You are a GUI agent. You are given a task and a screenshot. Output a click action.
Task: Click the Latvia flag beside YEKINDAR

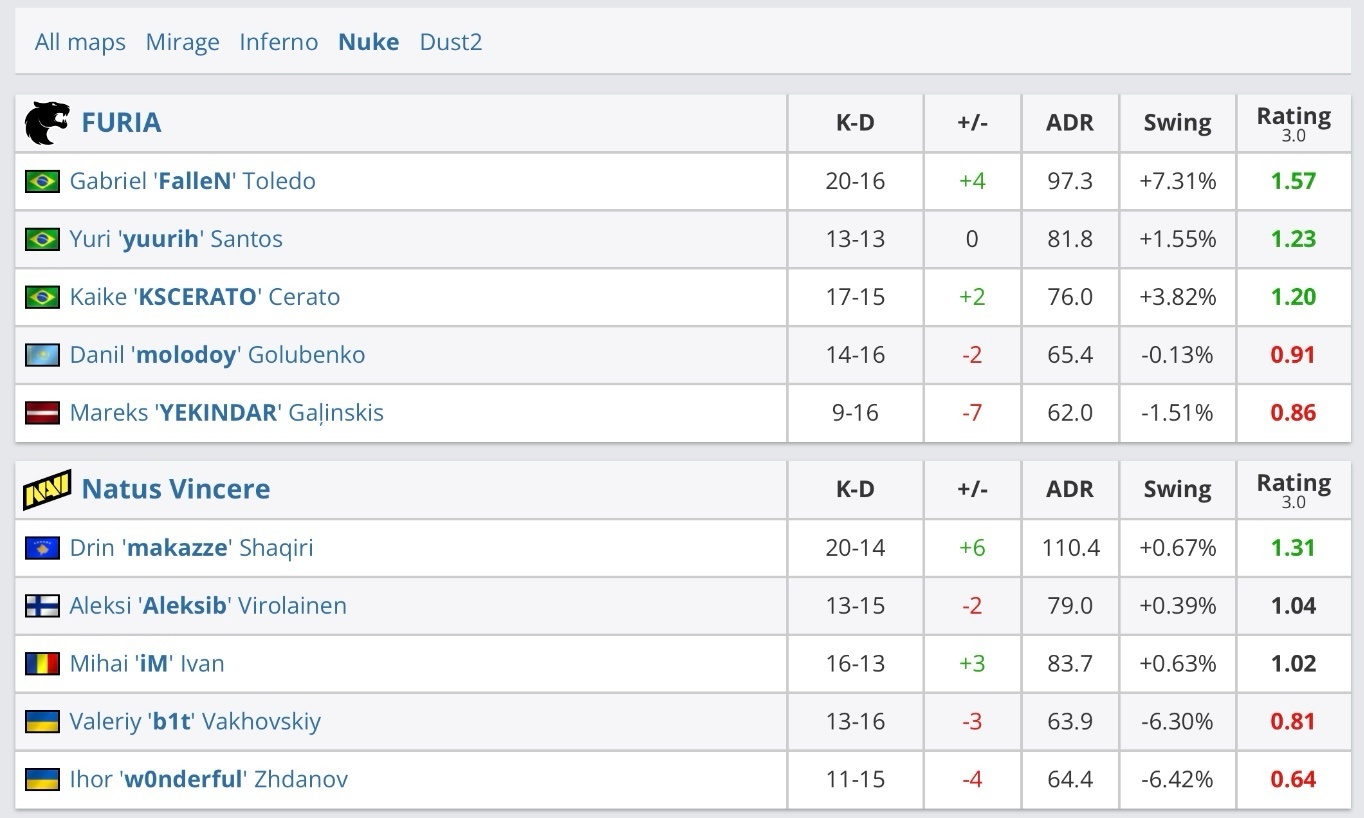[x=42, y=413]
